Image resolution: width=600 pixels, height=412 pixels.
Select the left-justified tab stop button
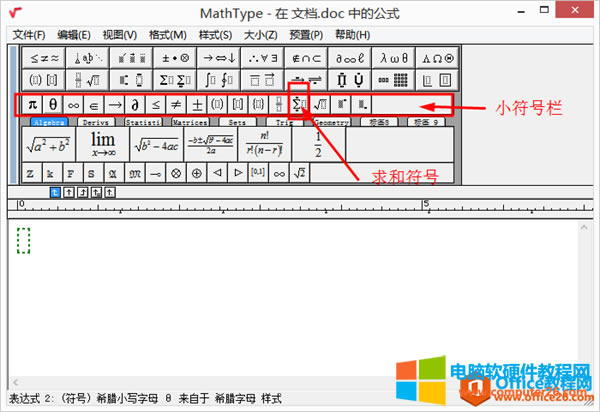pyautogui.click(x=55, y=192)
